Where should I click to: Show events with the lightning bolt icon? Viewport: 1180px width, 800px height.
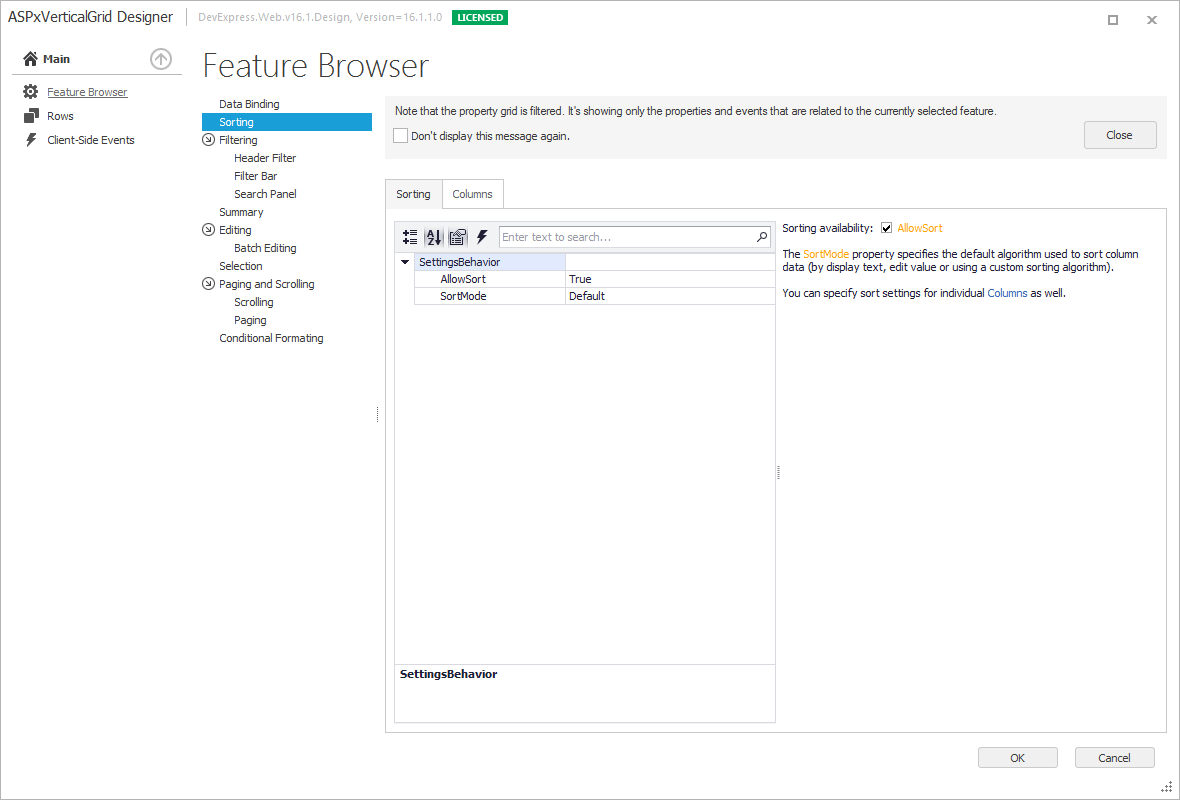482,237
